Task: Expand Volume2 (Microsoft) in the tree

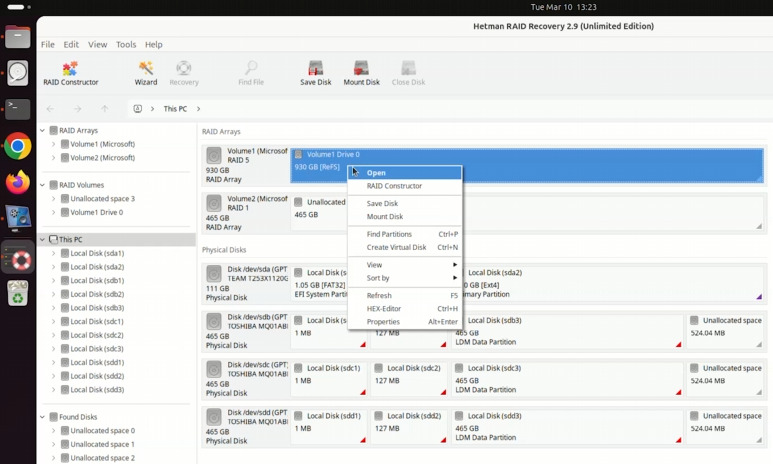Action: tap(53, 158)
